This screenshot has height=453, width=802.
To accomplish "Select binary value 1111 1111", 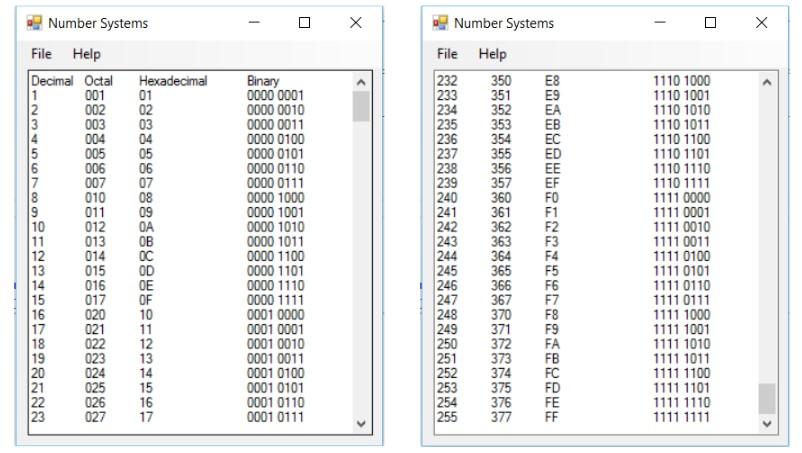I will coord(681,417).
